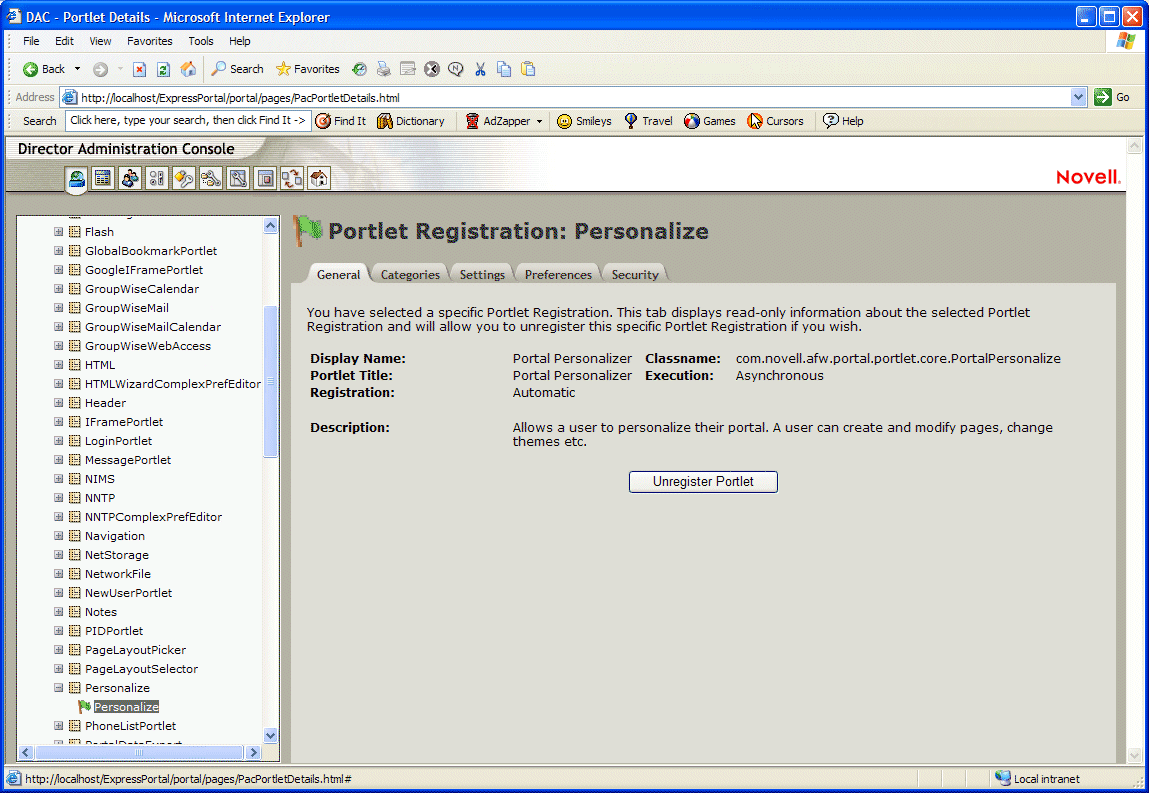1149x793 pixels.
Task: Click the Print icon in toolbar
Action: (383, 69)
